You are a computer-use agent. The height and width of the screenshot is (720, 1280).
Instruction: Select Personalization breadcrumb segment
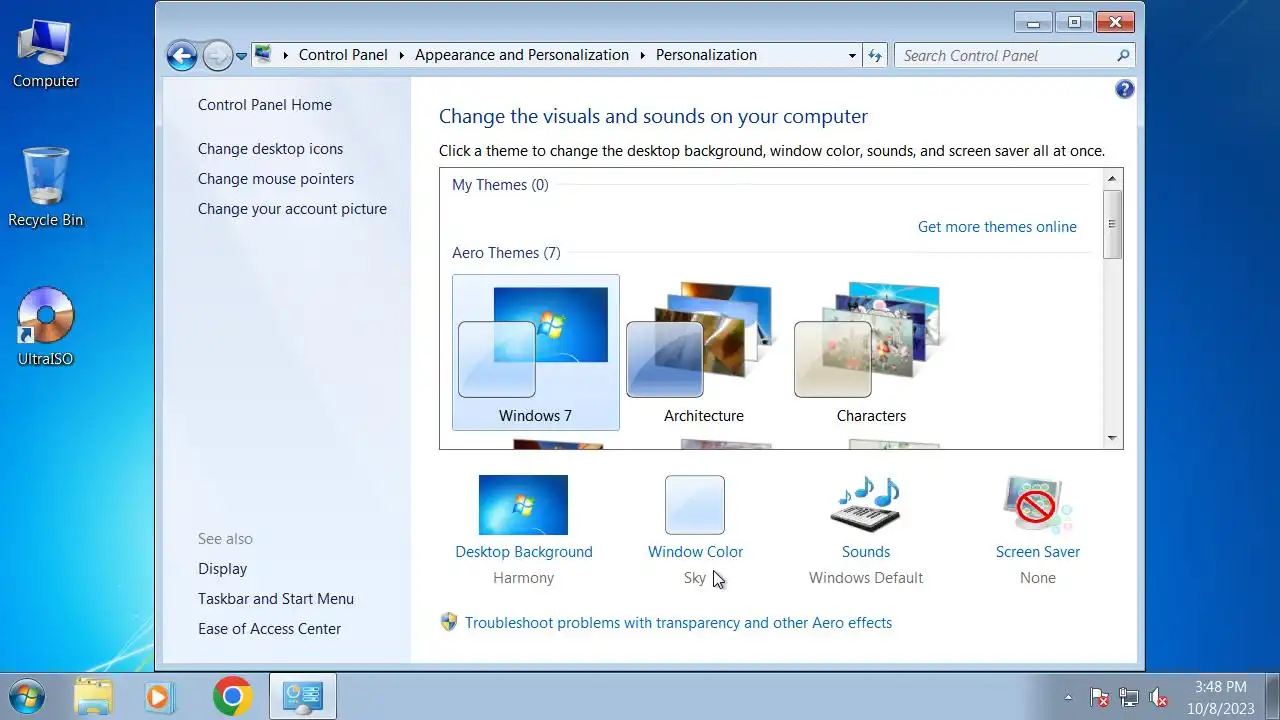(x=706, y=55)
